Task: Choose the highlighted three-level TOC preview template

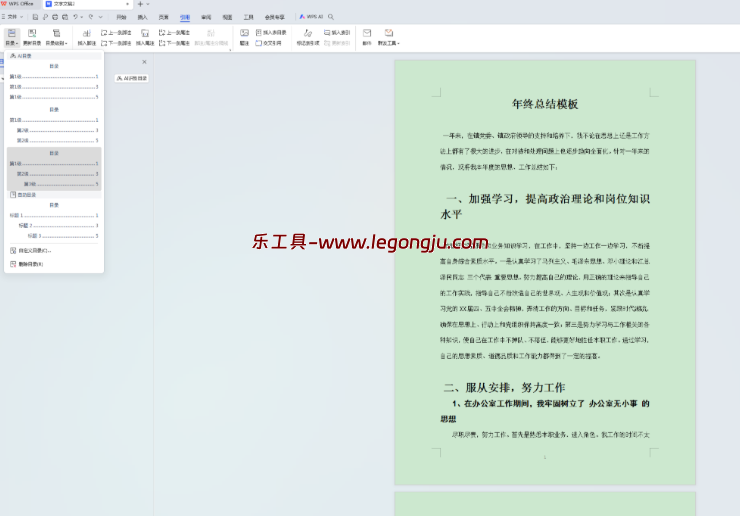Action: tap(54, 169)
